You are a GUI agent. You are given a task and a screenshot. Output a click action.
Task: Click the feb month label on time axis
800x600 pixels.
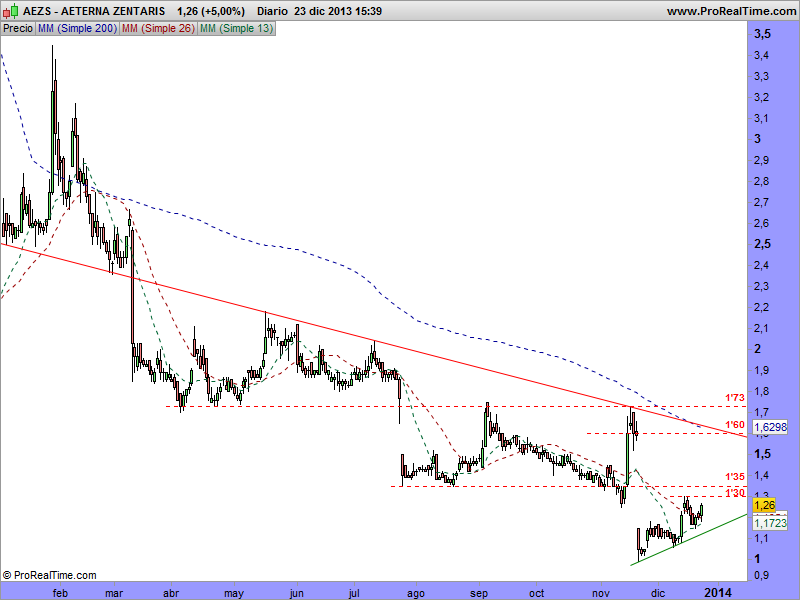point(60,593)
